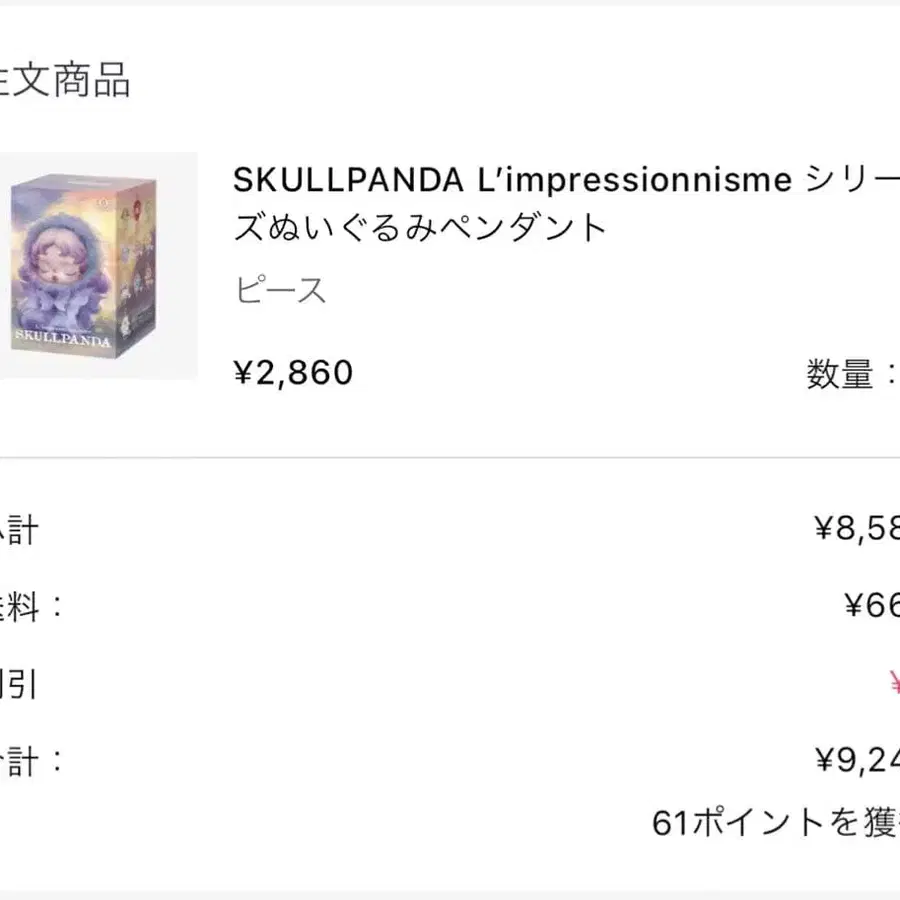Click the ¥8,58 subtotal amount

point(856,528)
